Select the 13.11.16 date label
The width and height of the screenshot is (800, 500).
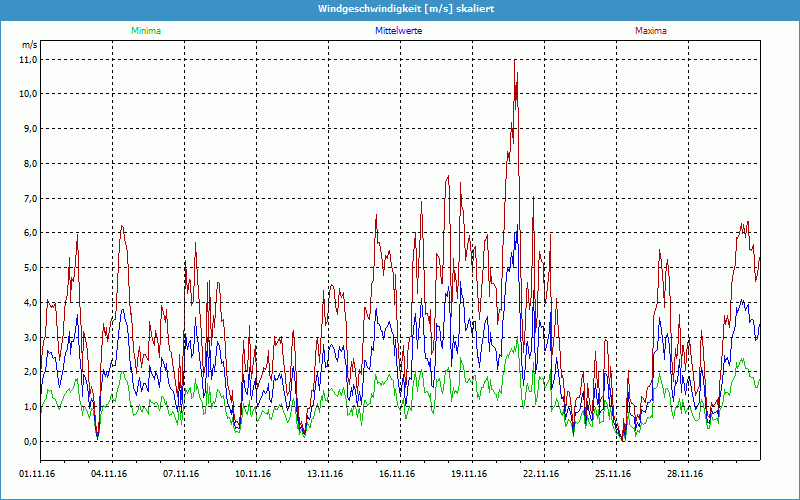[326, 475]
